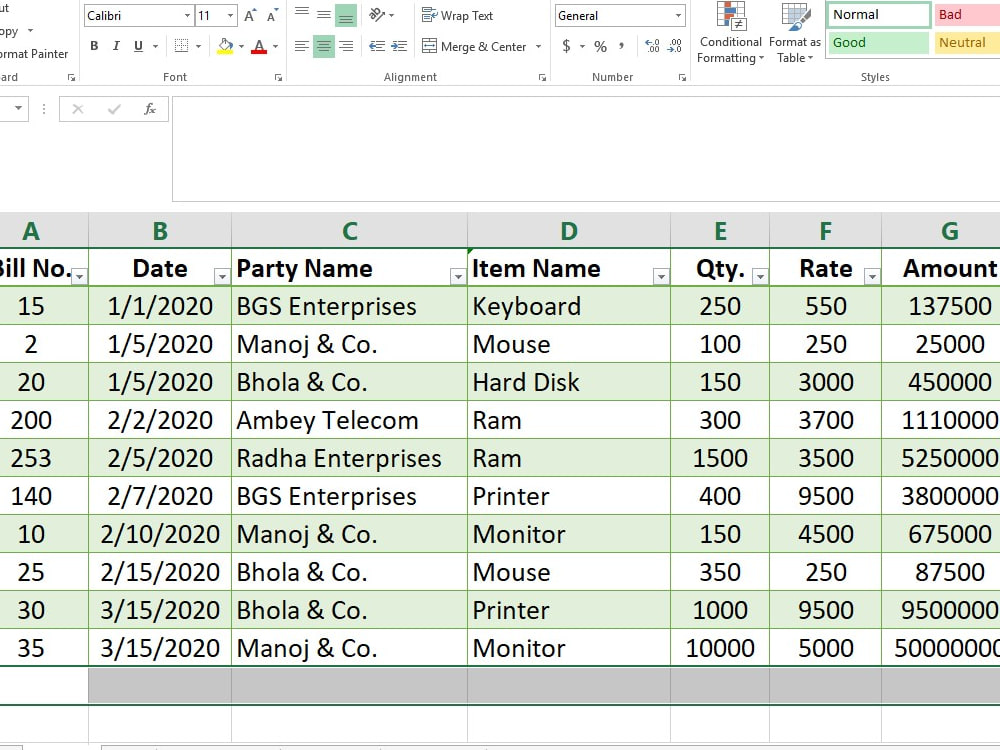1000x750 pixels.
Task: Click the formula bar Enter checkmark icon
Action: click(114, 108)
